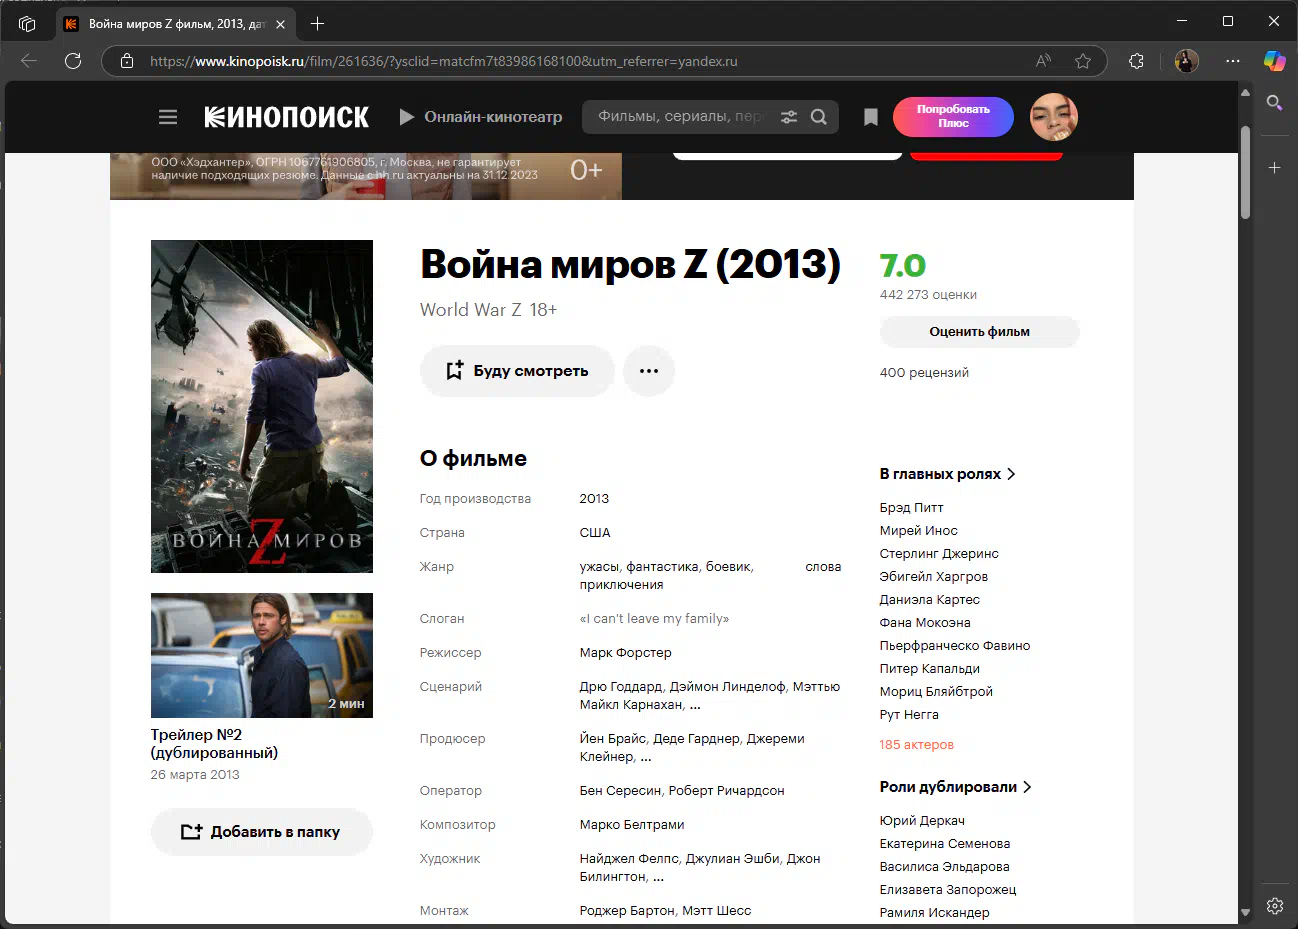Screen dimensions: 1298x929
Task: Add page to favorites star icon
Action: (1083, 61)
